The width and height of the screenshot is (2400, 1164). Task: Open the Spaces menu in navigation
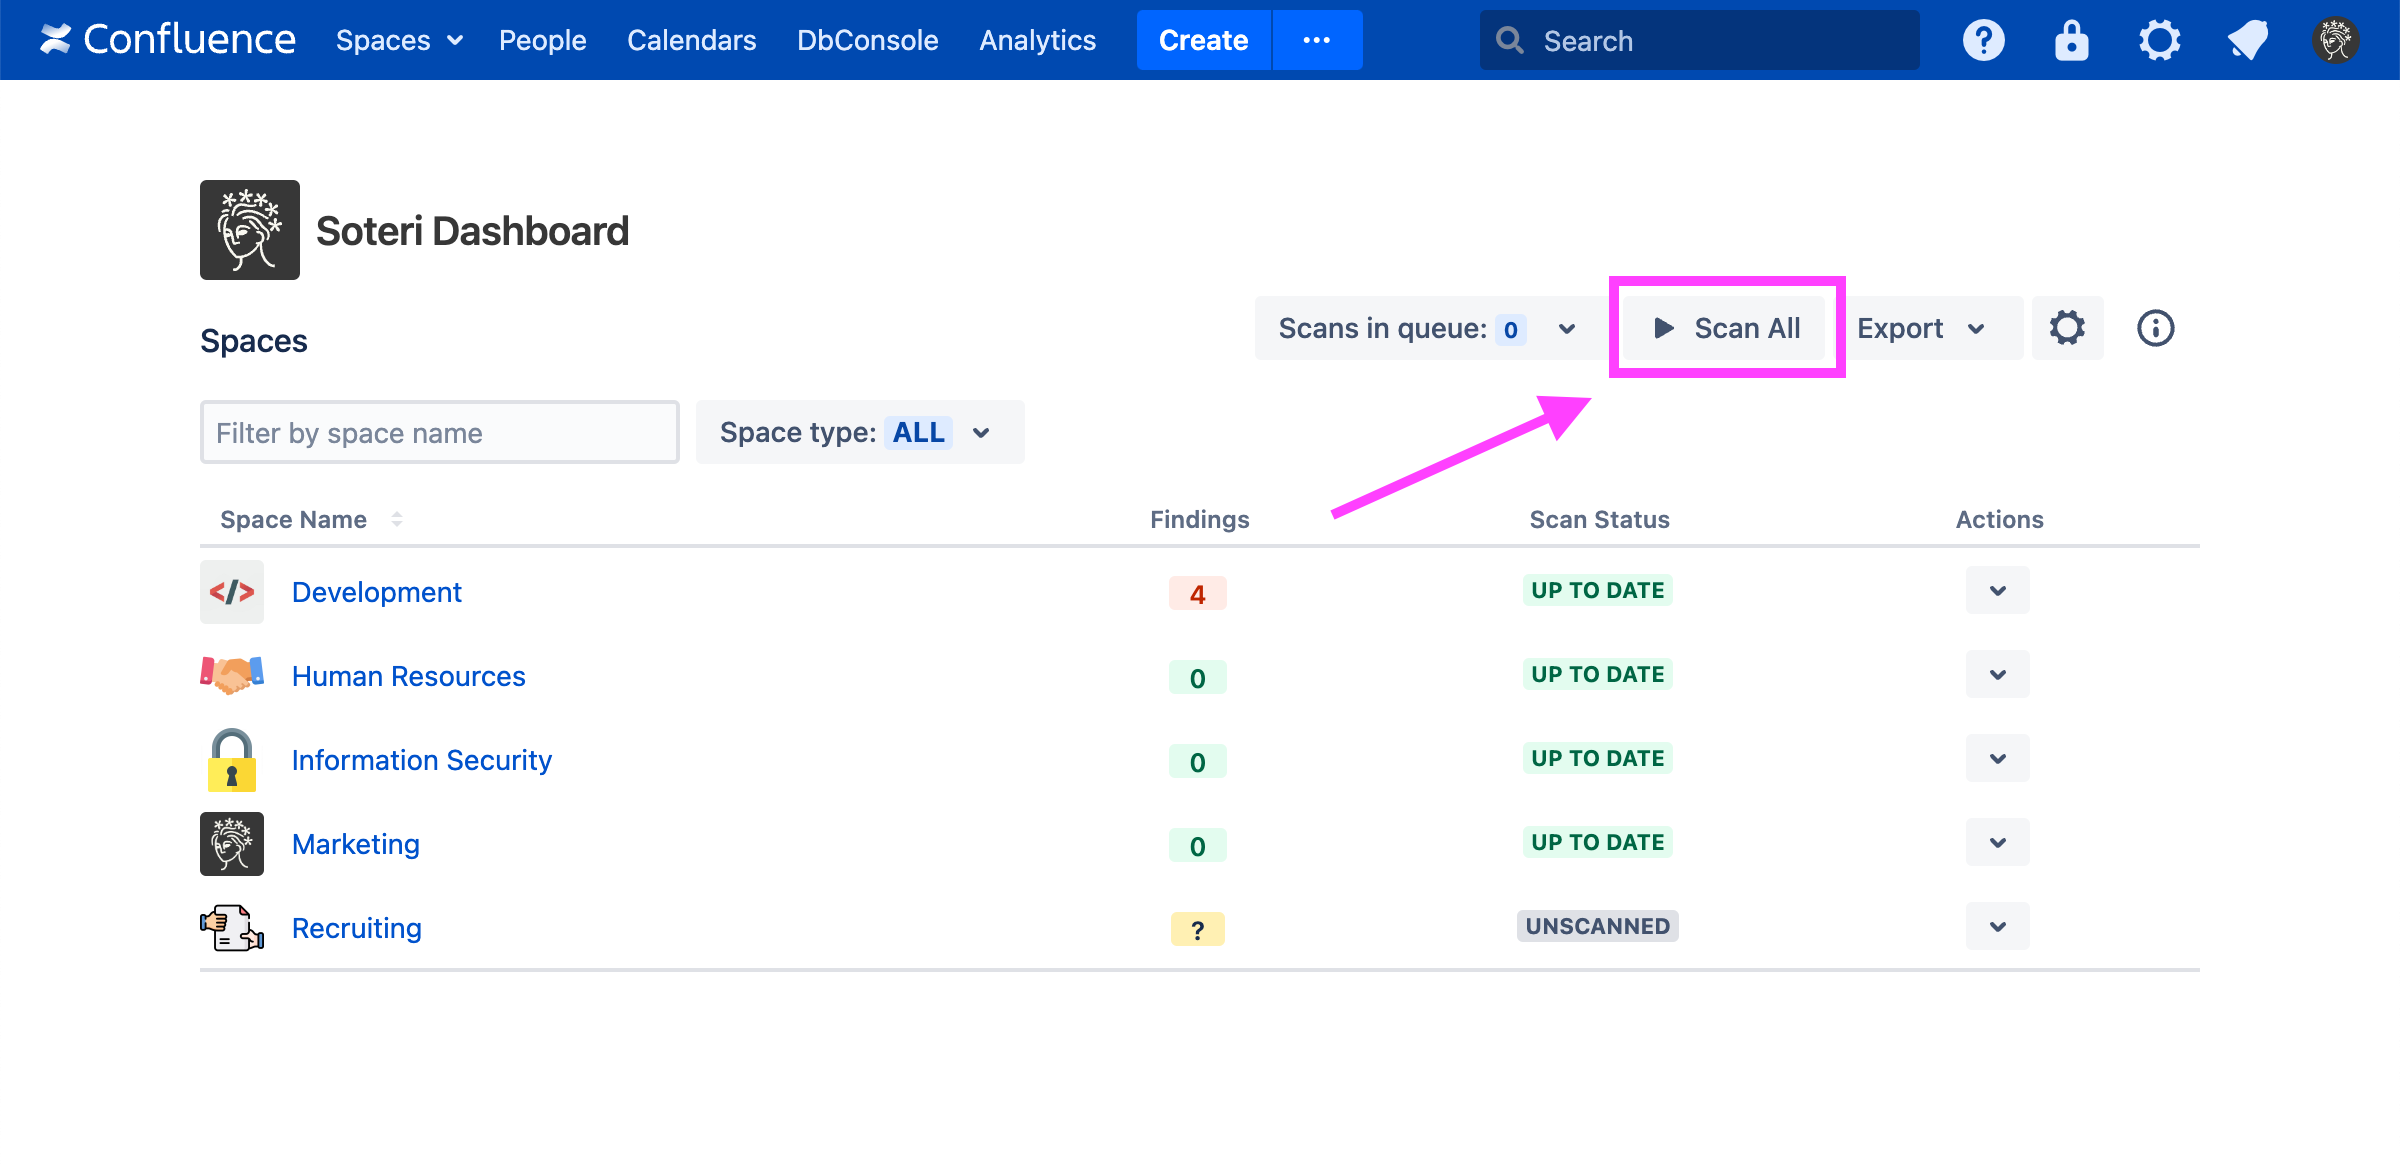click(398, 40)
